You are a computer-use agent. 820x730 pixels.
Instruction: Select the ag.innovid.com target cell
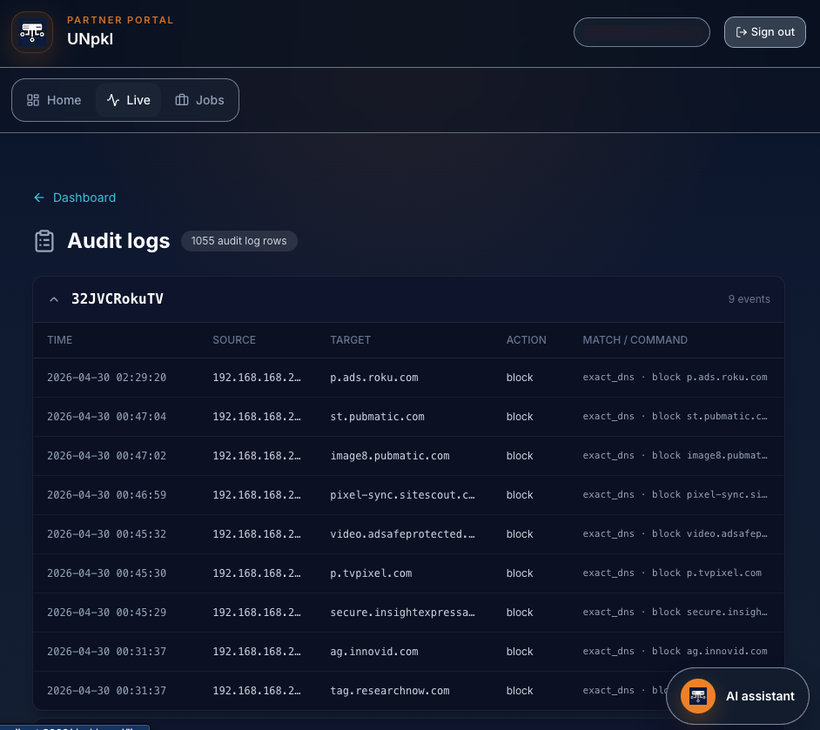(x=374, y=652)
